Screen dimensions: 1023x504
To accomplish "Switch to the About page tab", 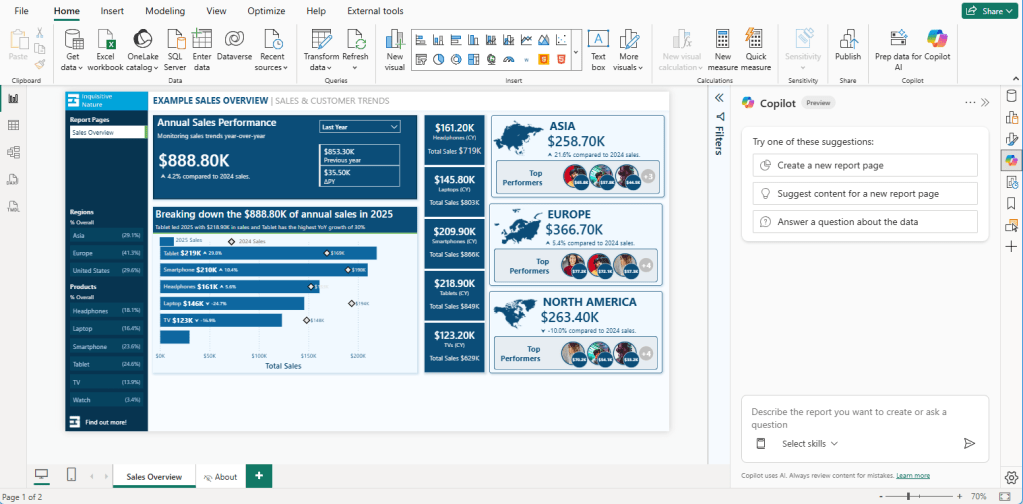I will [220, 477].
